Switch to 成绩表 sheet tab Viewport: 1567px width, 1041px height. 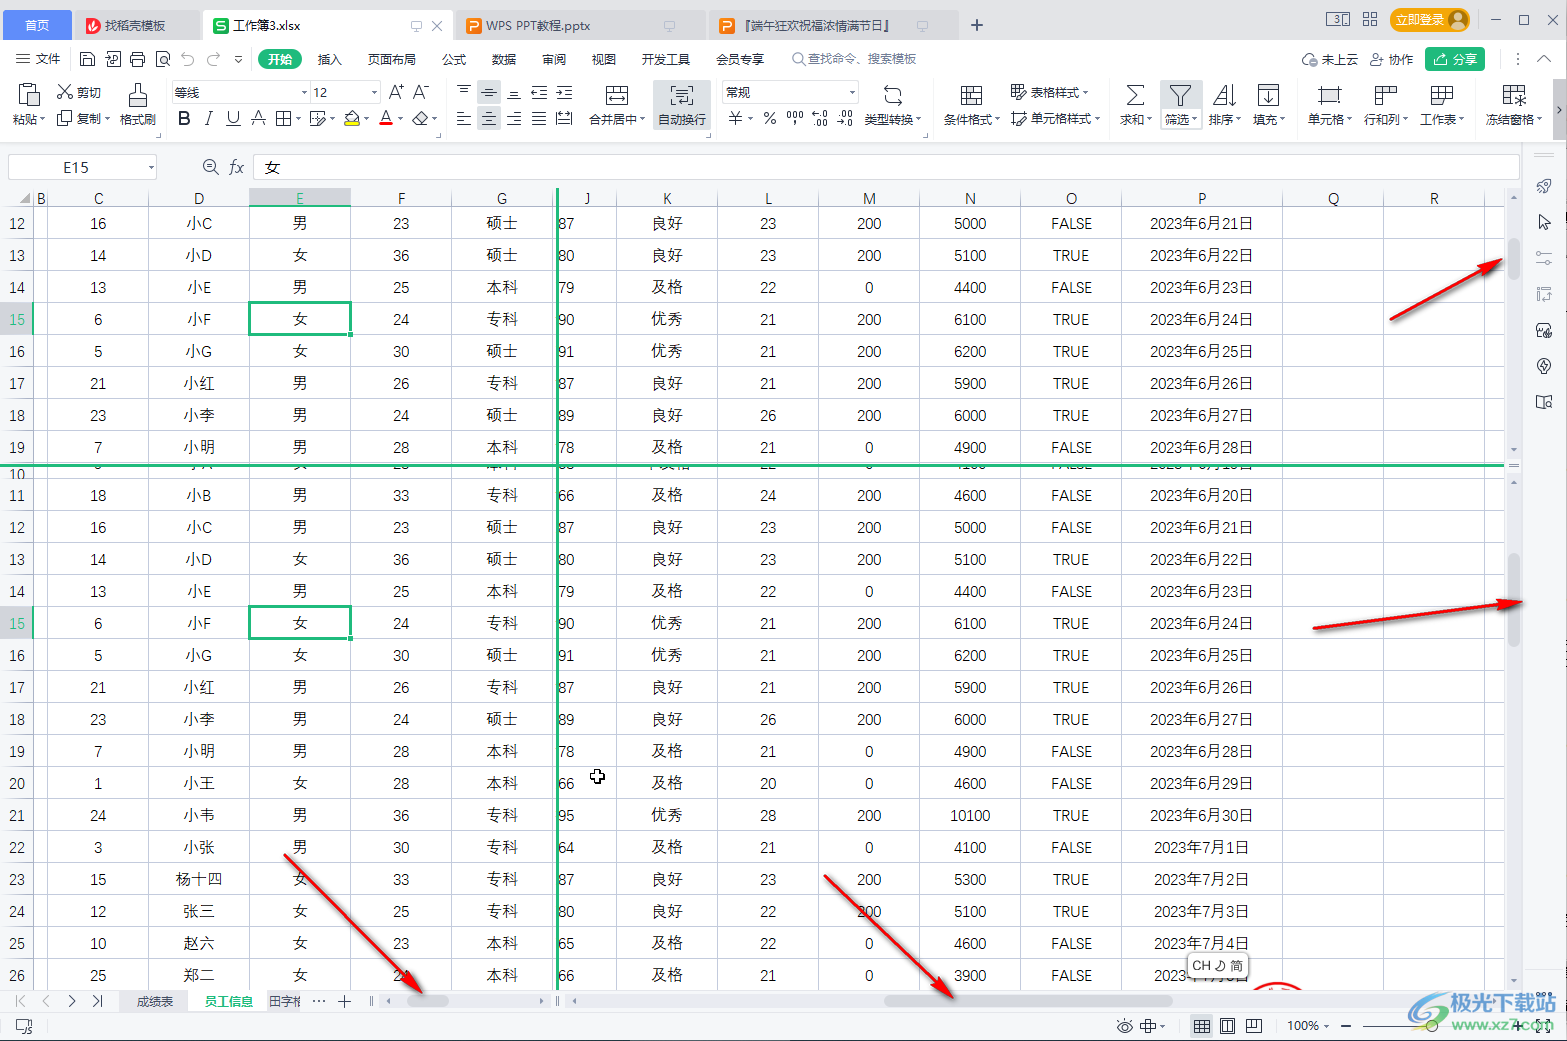(x=155, y=1001)
